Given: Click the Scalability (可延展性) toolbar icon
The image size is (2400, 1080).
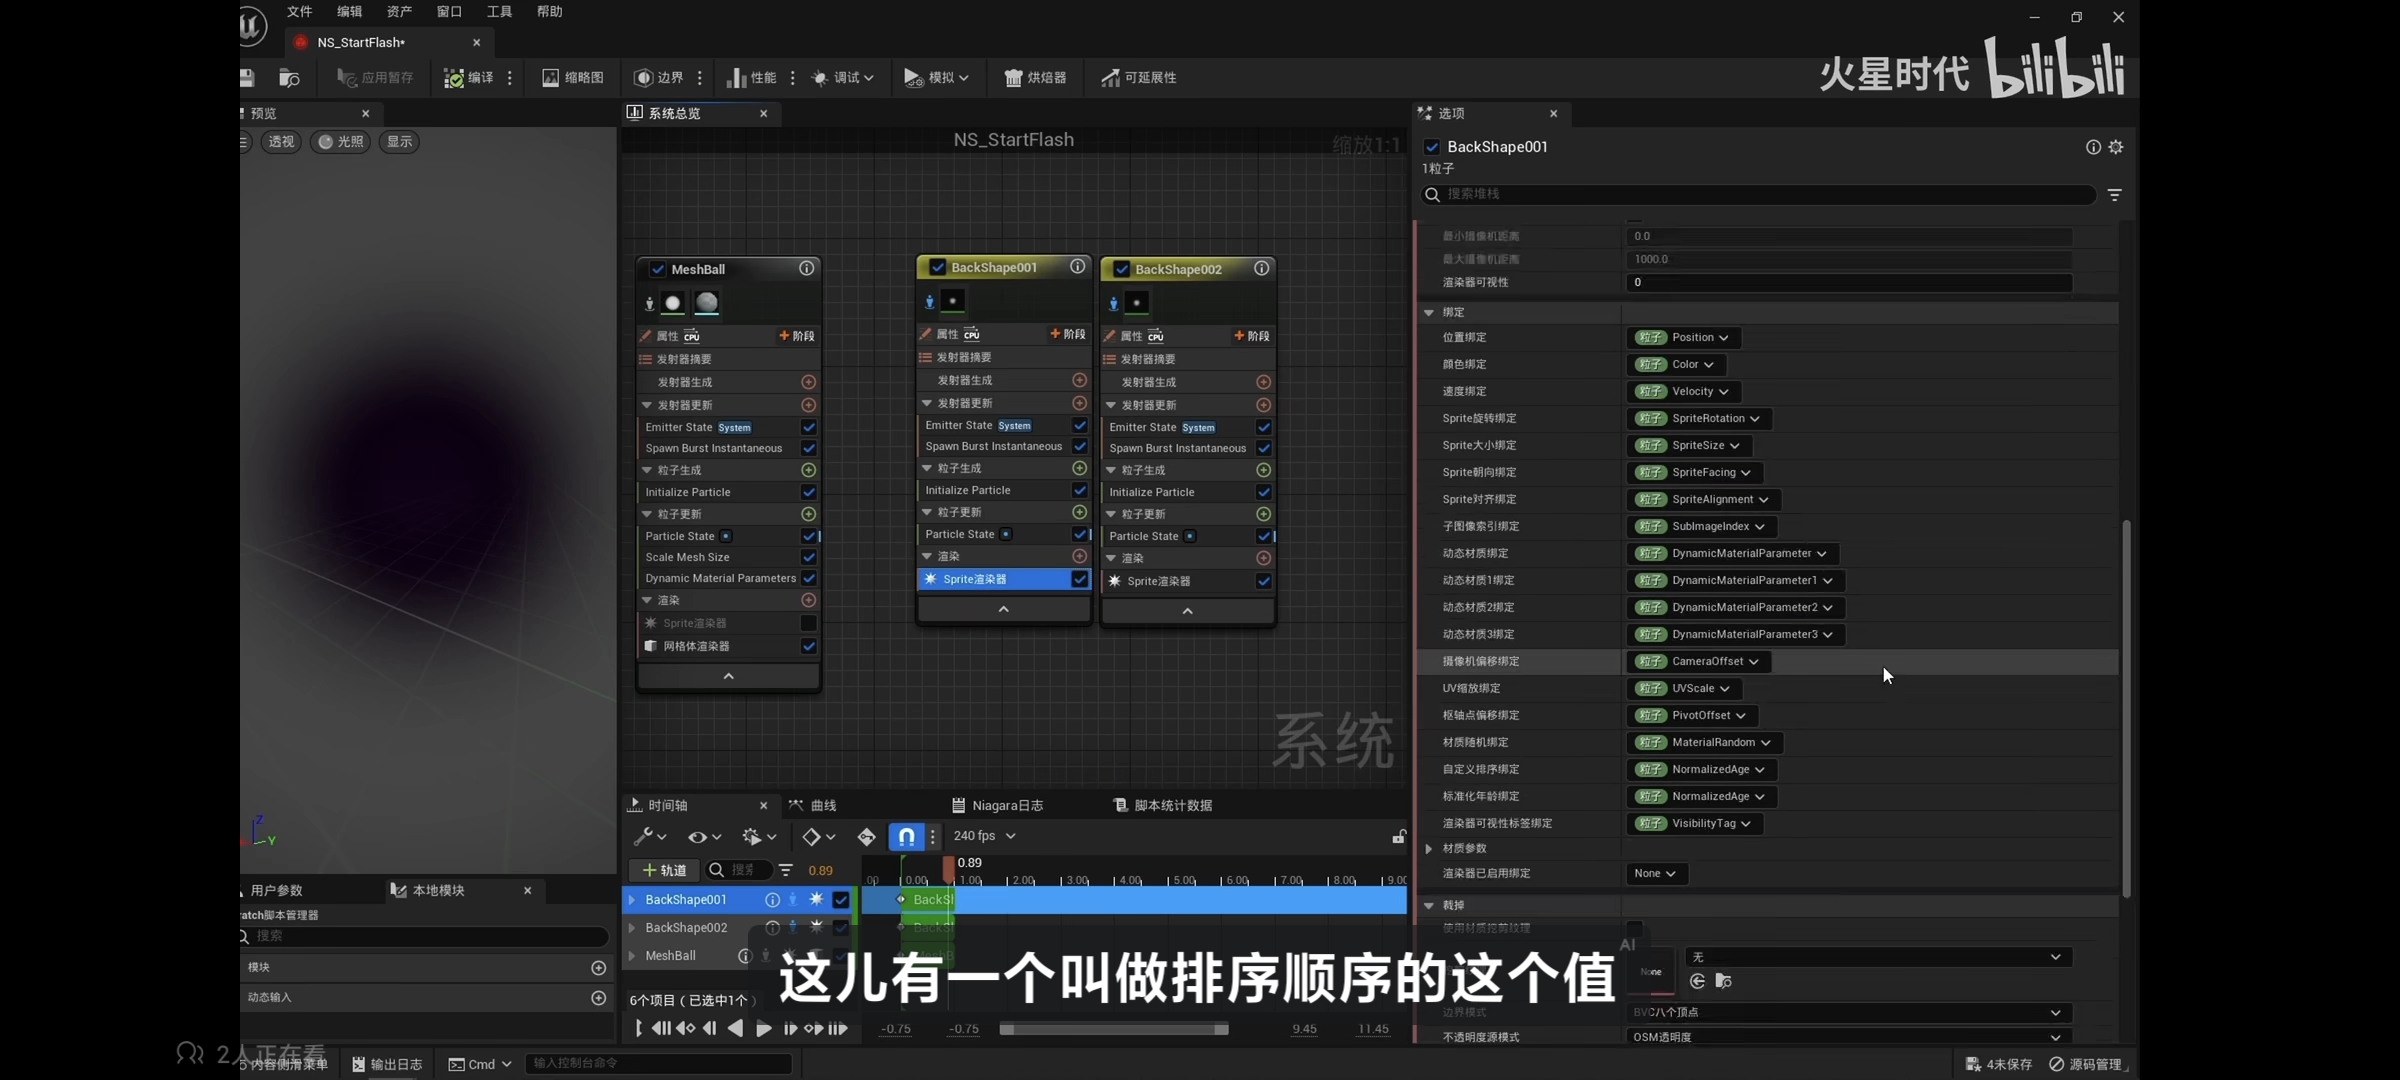Looking at the screenshot, I should [x=1139, y=78].
